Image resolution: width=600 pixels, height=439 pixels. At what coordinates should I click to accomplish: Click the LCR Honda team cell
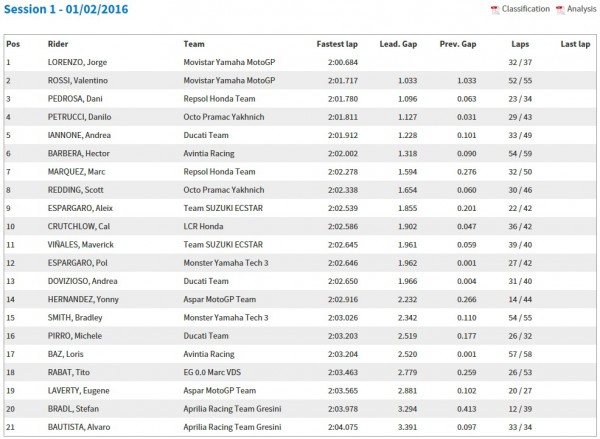(x=203, y=226)
